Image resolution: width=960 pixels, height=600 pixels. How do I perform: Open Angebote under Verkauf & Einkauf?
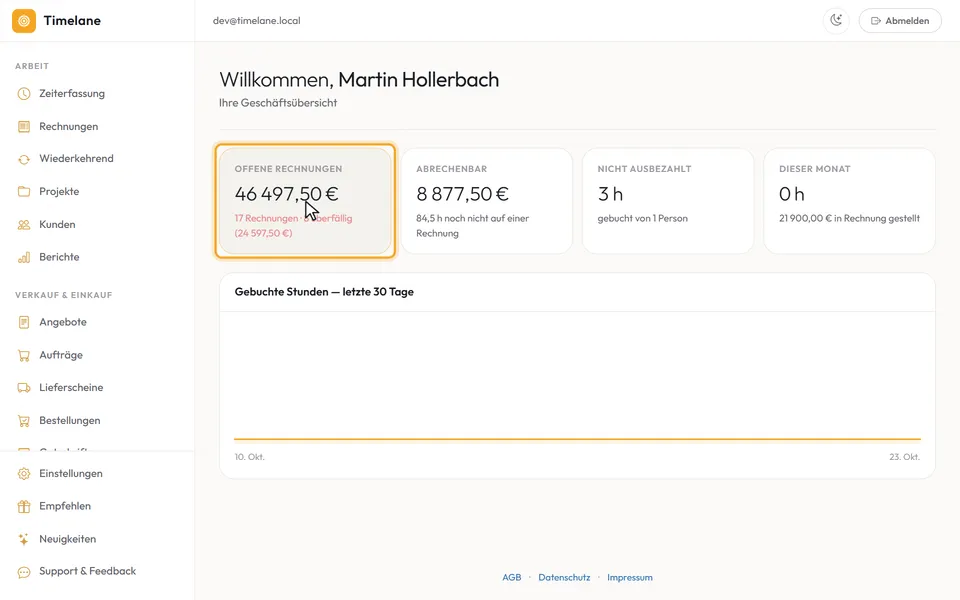pos(63,322)
